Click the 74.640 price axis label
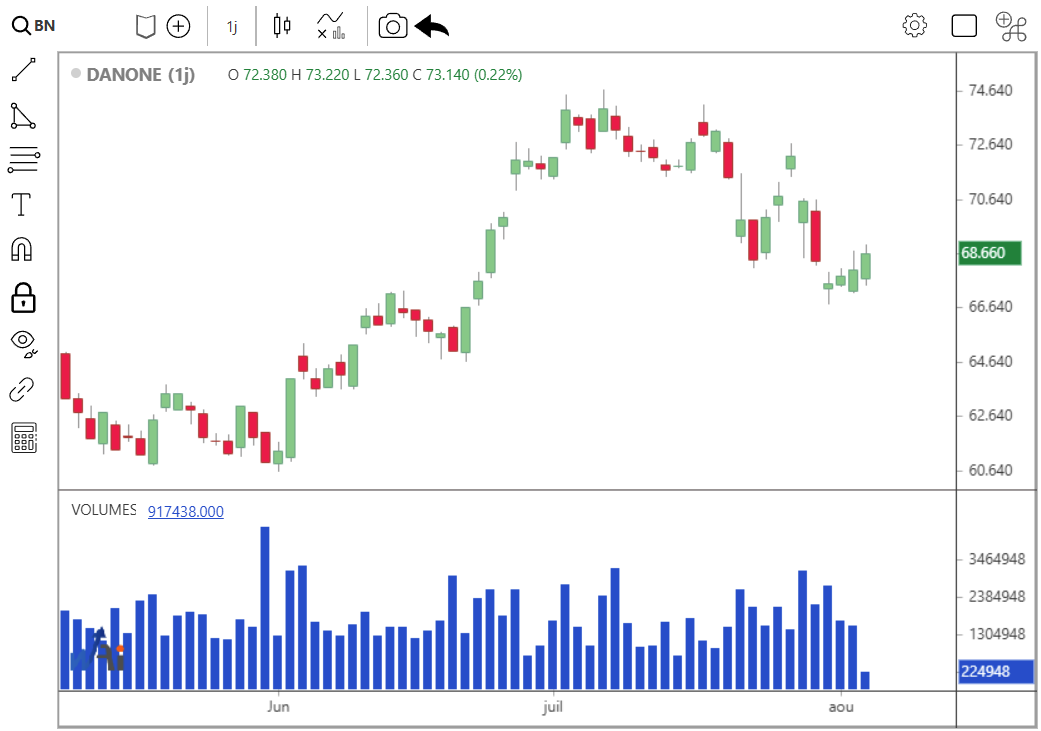Viewport: 1041px width, 731px height. click(990, 90)
